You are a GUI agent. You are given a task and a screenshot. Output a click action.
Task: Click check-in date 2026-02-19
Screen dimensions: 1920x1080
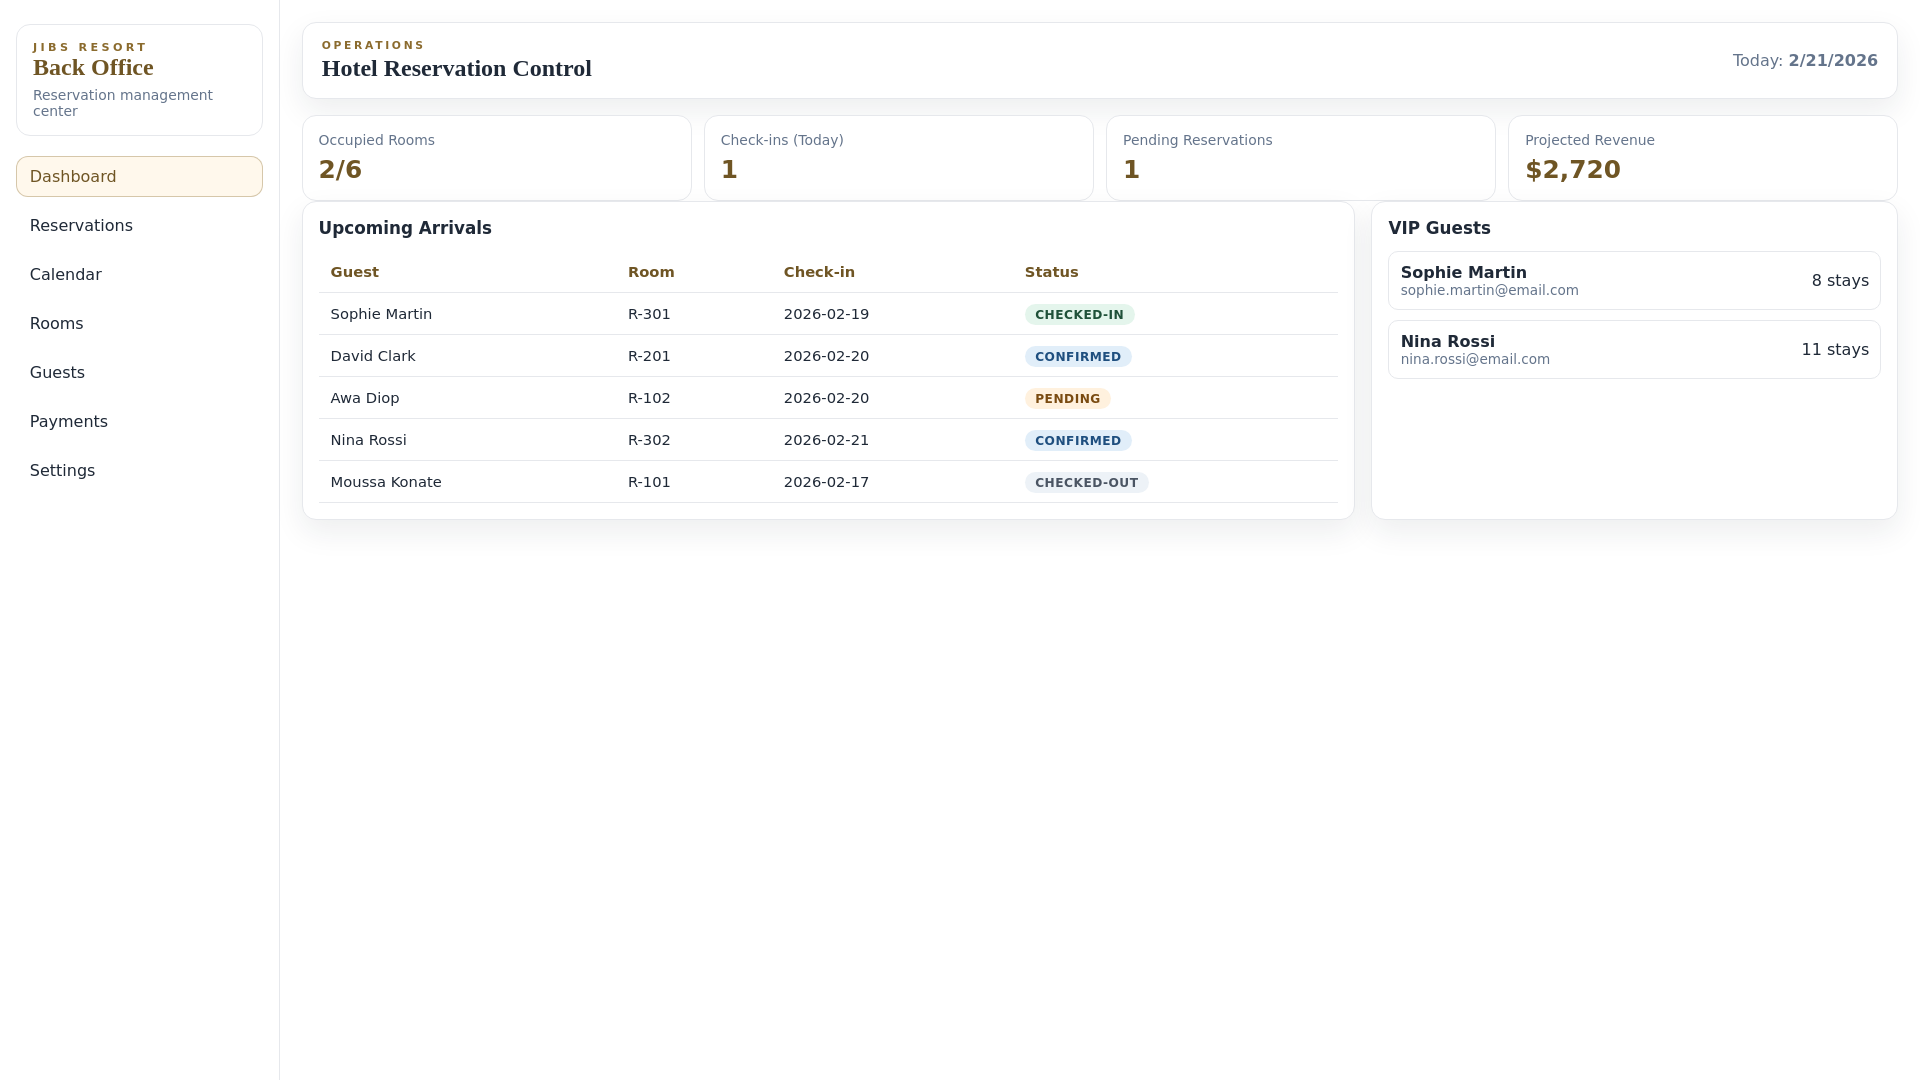click(826, 314)
